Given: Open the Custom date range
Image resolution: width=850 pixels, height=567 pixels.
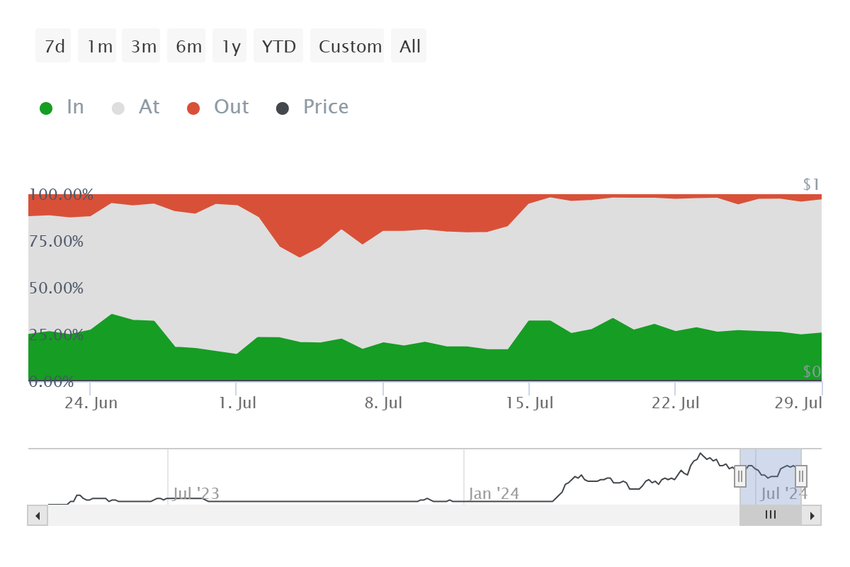Looking at the screenshot, I should pyautogui.click(x=347, y=46).
